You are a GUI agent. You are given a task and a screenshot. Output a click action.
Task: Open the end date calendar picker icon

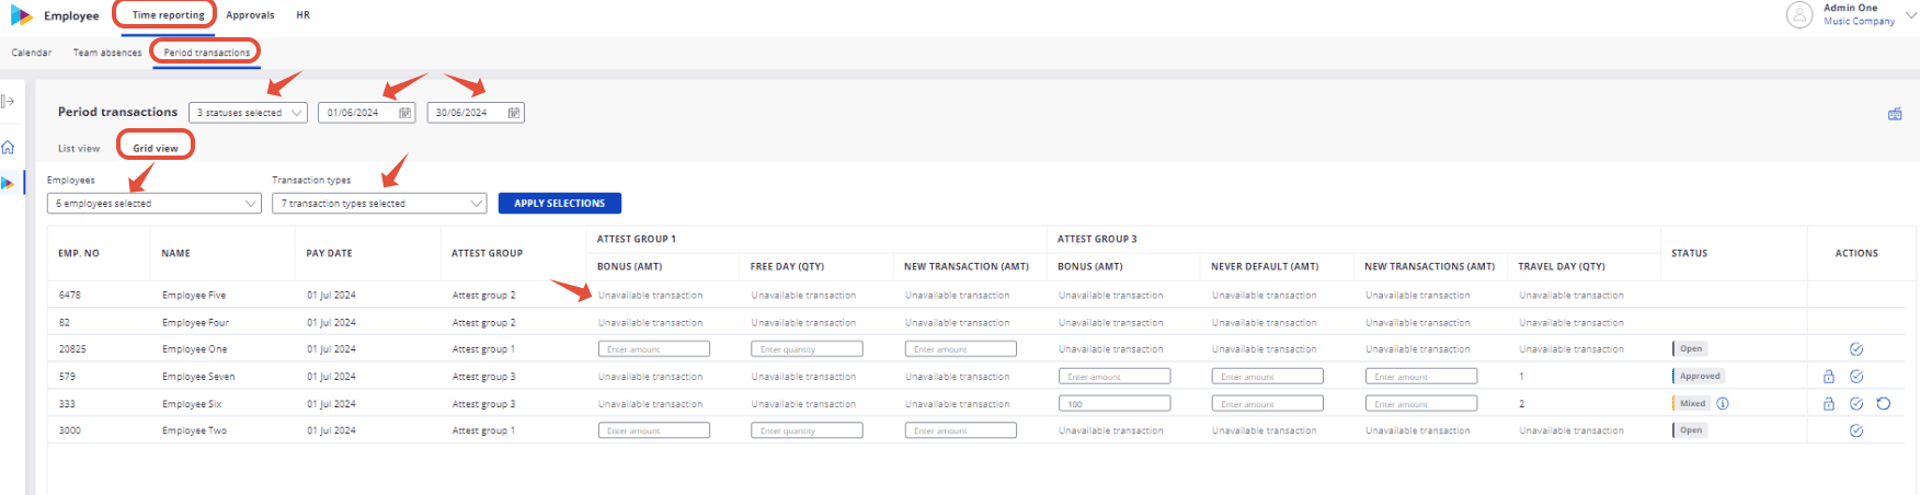pyautogui.click(x=514, y=113)
